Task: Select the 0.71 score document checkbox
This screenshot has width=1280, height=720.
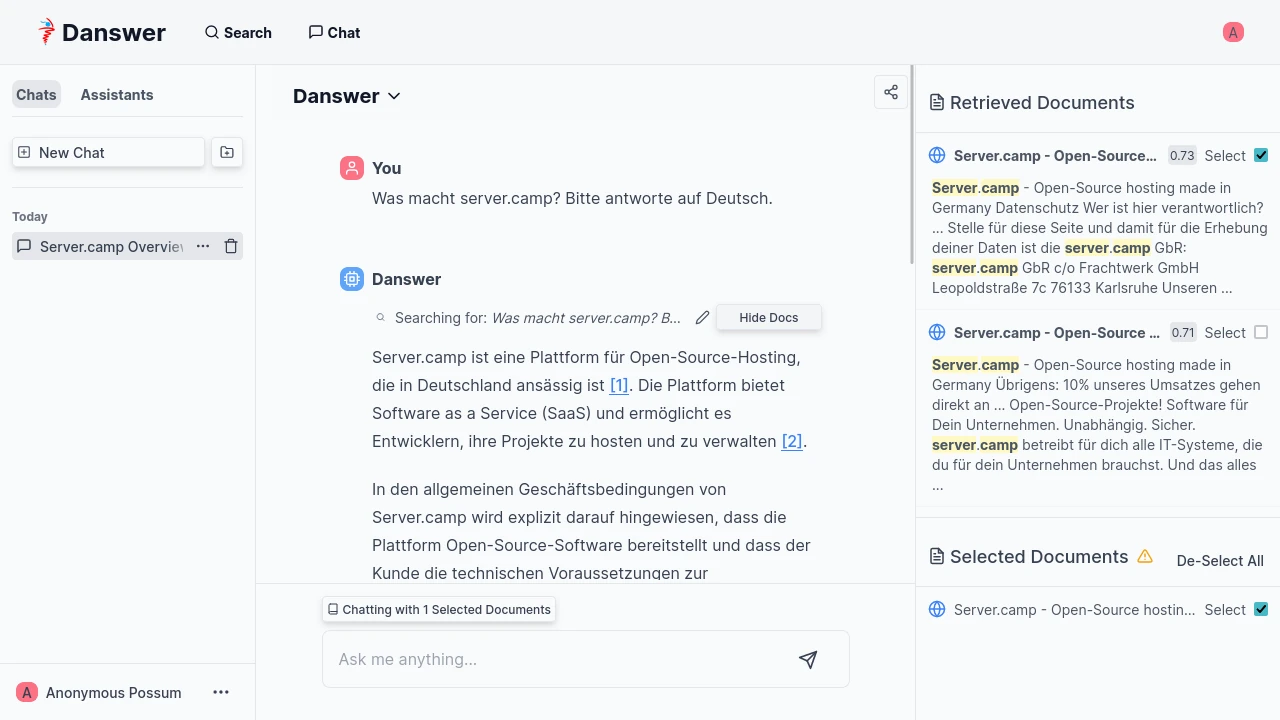Action: [x=1261, y=332]
